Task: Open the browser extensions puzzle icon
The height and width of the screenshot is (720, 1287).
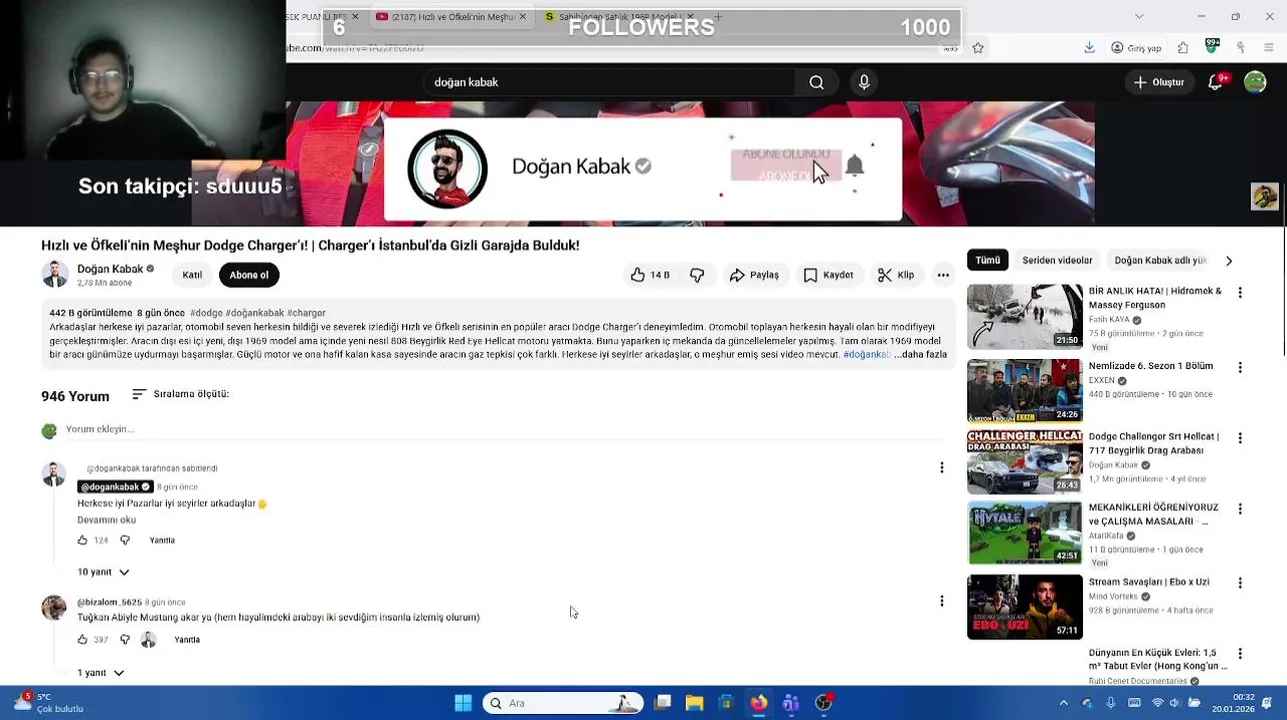Action: 1183,47
